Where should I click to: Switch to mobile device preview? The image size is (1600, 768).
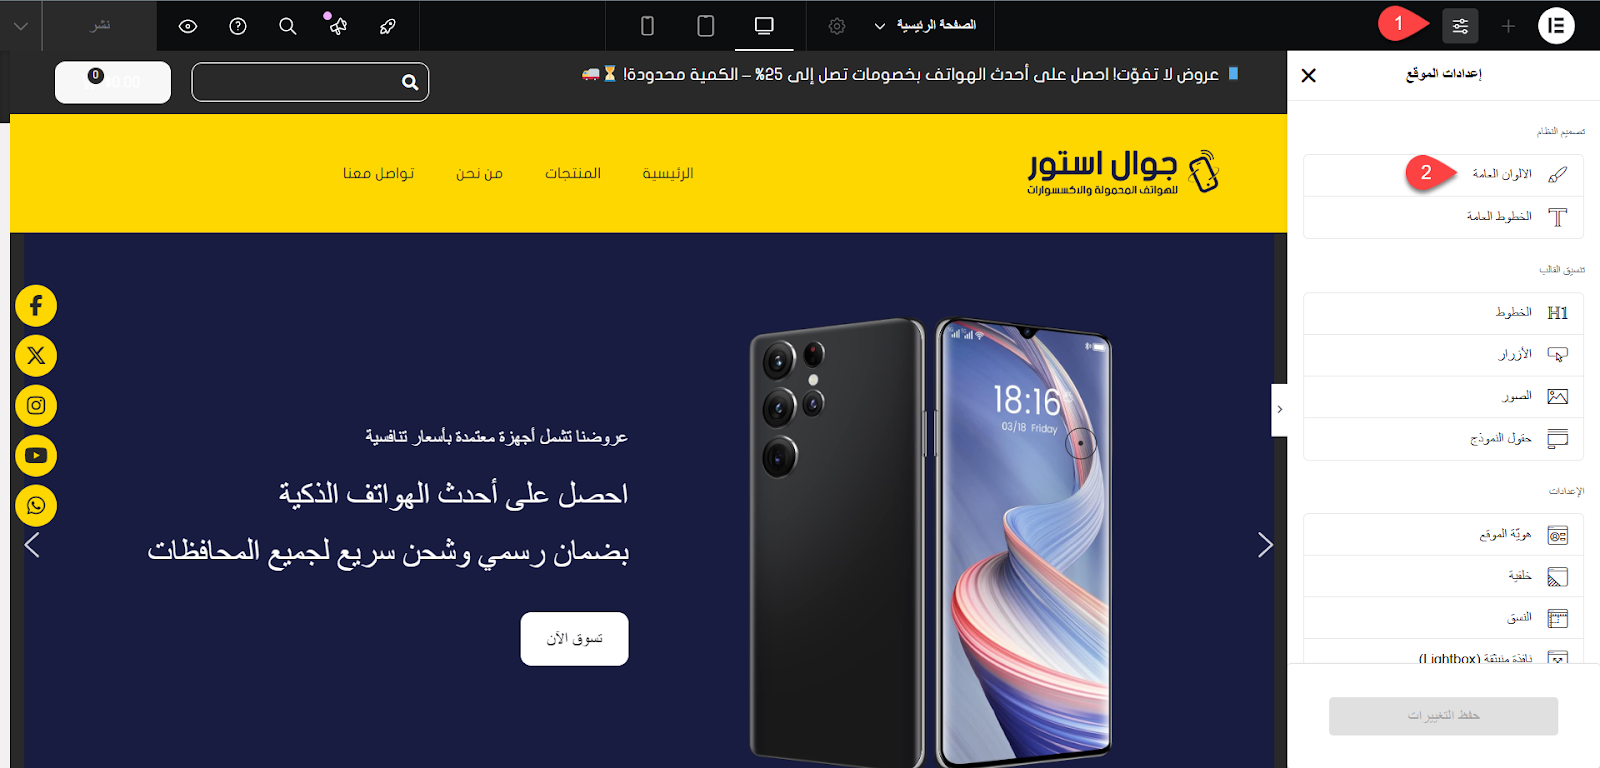point(647,26)
